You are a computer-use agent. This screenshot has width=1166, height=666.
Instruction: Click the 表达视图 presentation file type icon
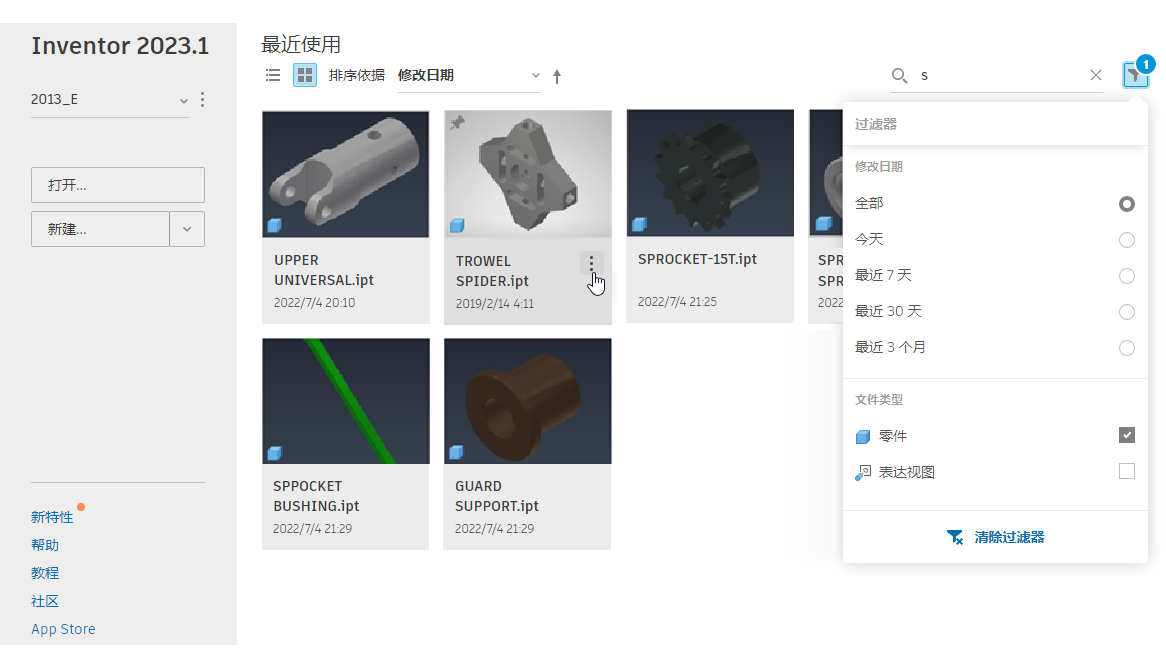(x=863, y=473)
